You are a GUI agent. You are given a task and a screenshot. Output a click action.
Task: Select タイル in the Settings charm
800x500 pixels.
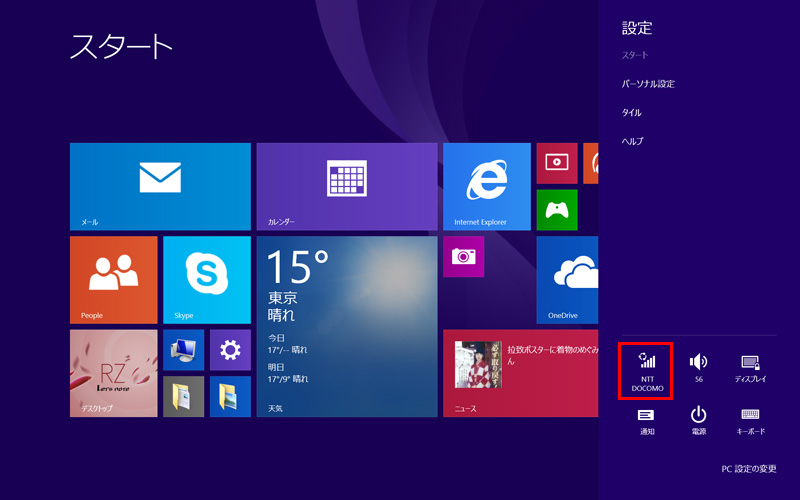(x=631, y=112)
